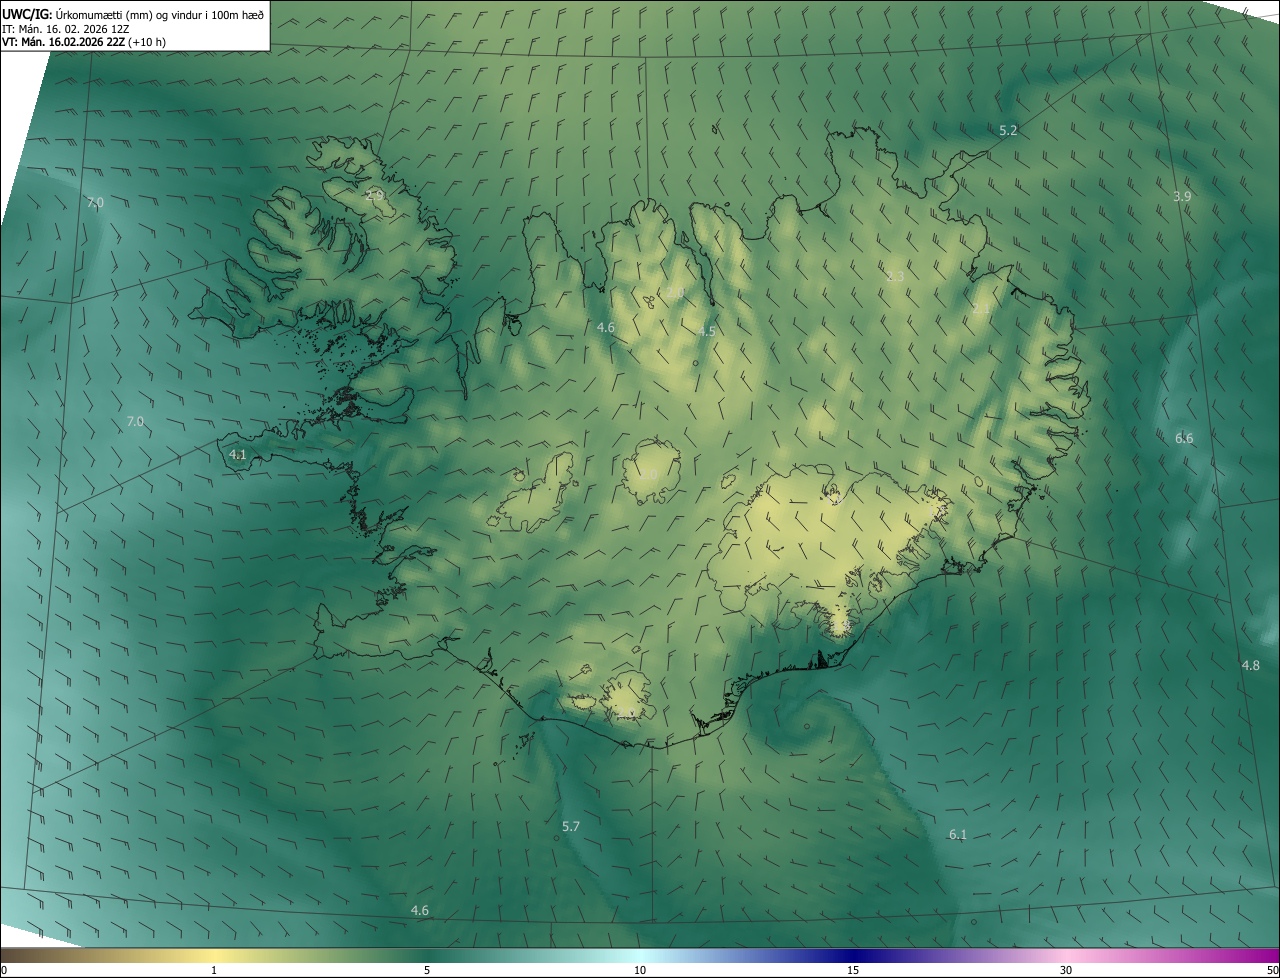Click the 4.8 value label on the map
The height and width of the screenshot is (978, 1280).
(1250, 666)
